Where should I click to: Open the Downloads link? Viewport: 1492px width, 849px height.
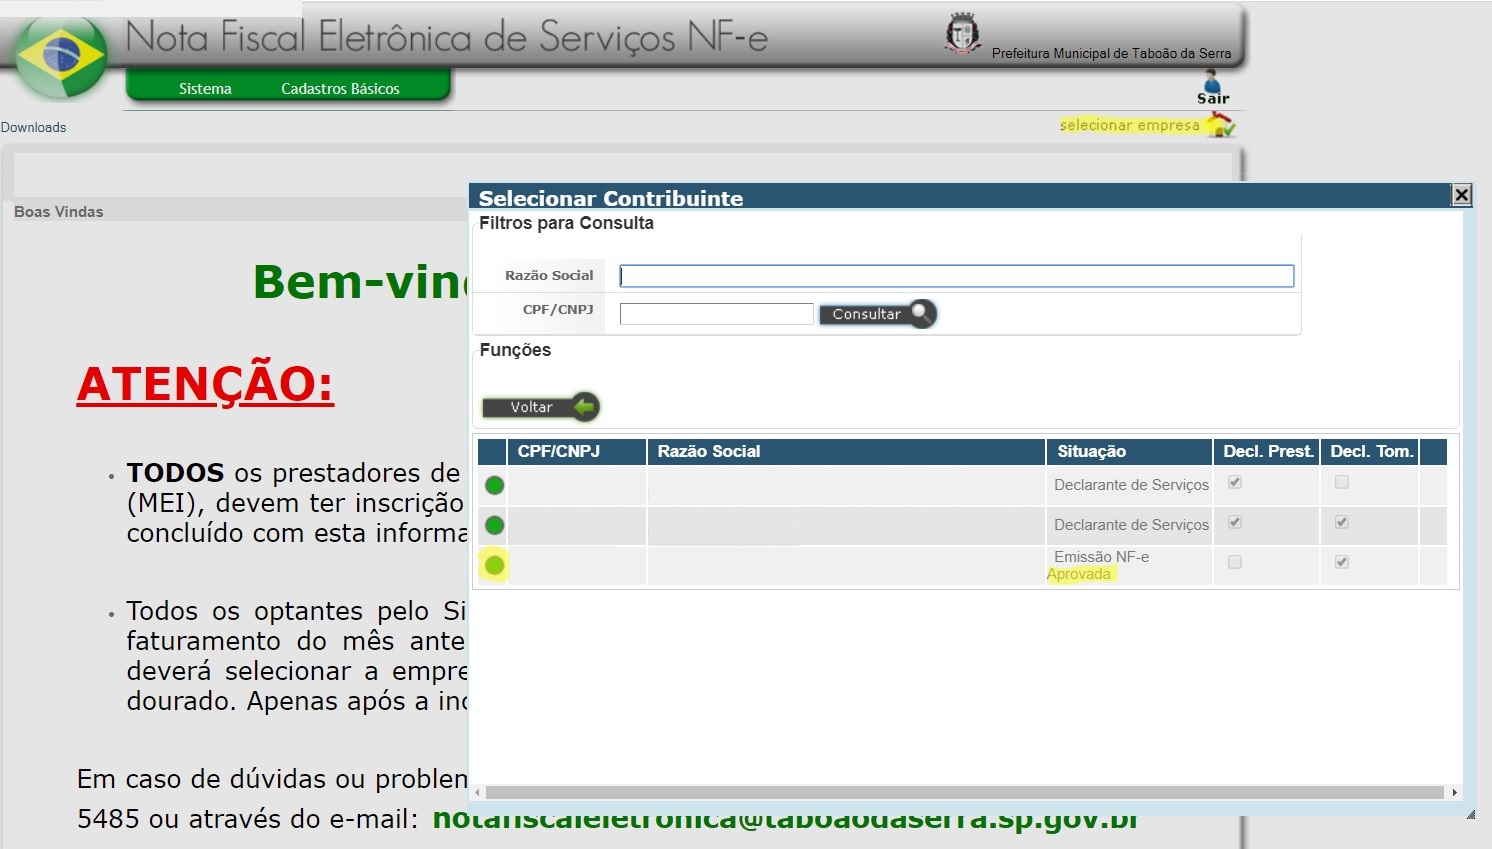(x=33, y=127)
